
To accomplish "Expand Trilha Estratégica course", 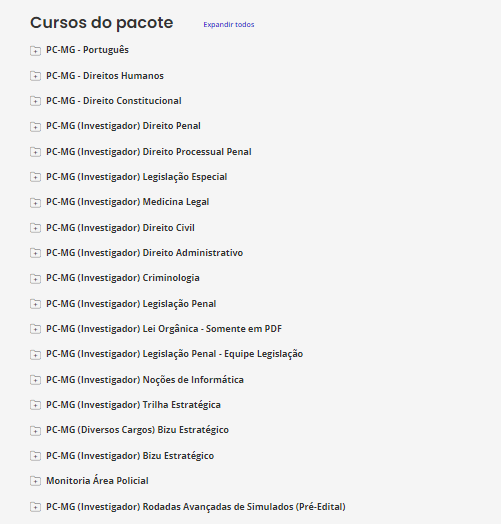I will tap(133, 405).
